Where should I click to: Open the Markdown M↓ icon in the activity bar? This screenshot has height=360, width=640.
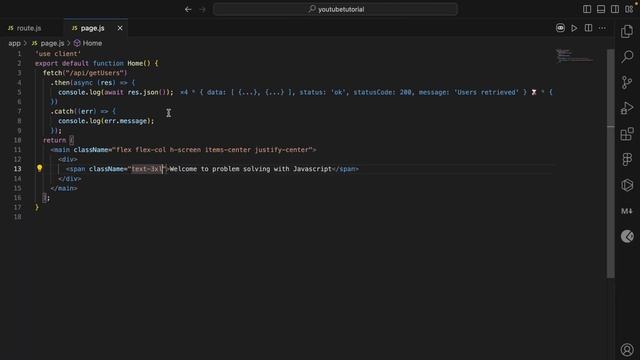click(627, 211)
